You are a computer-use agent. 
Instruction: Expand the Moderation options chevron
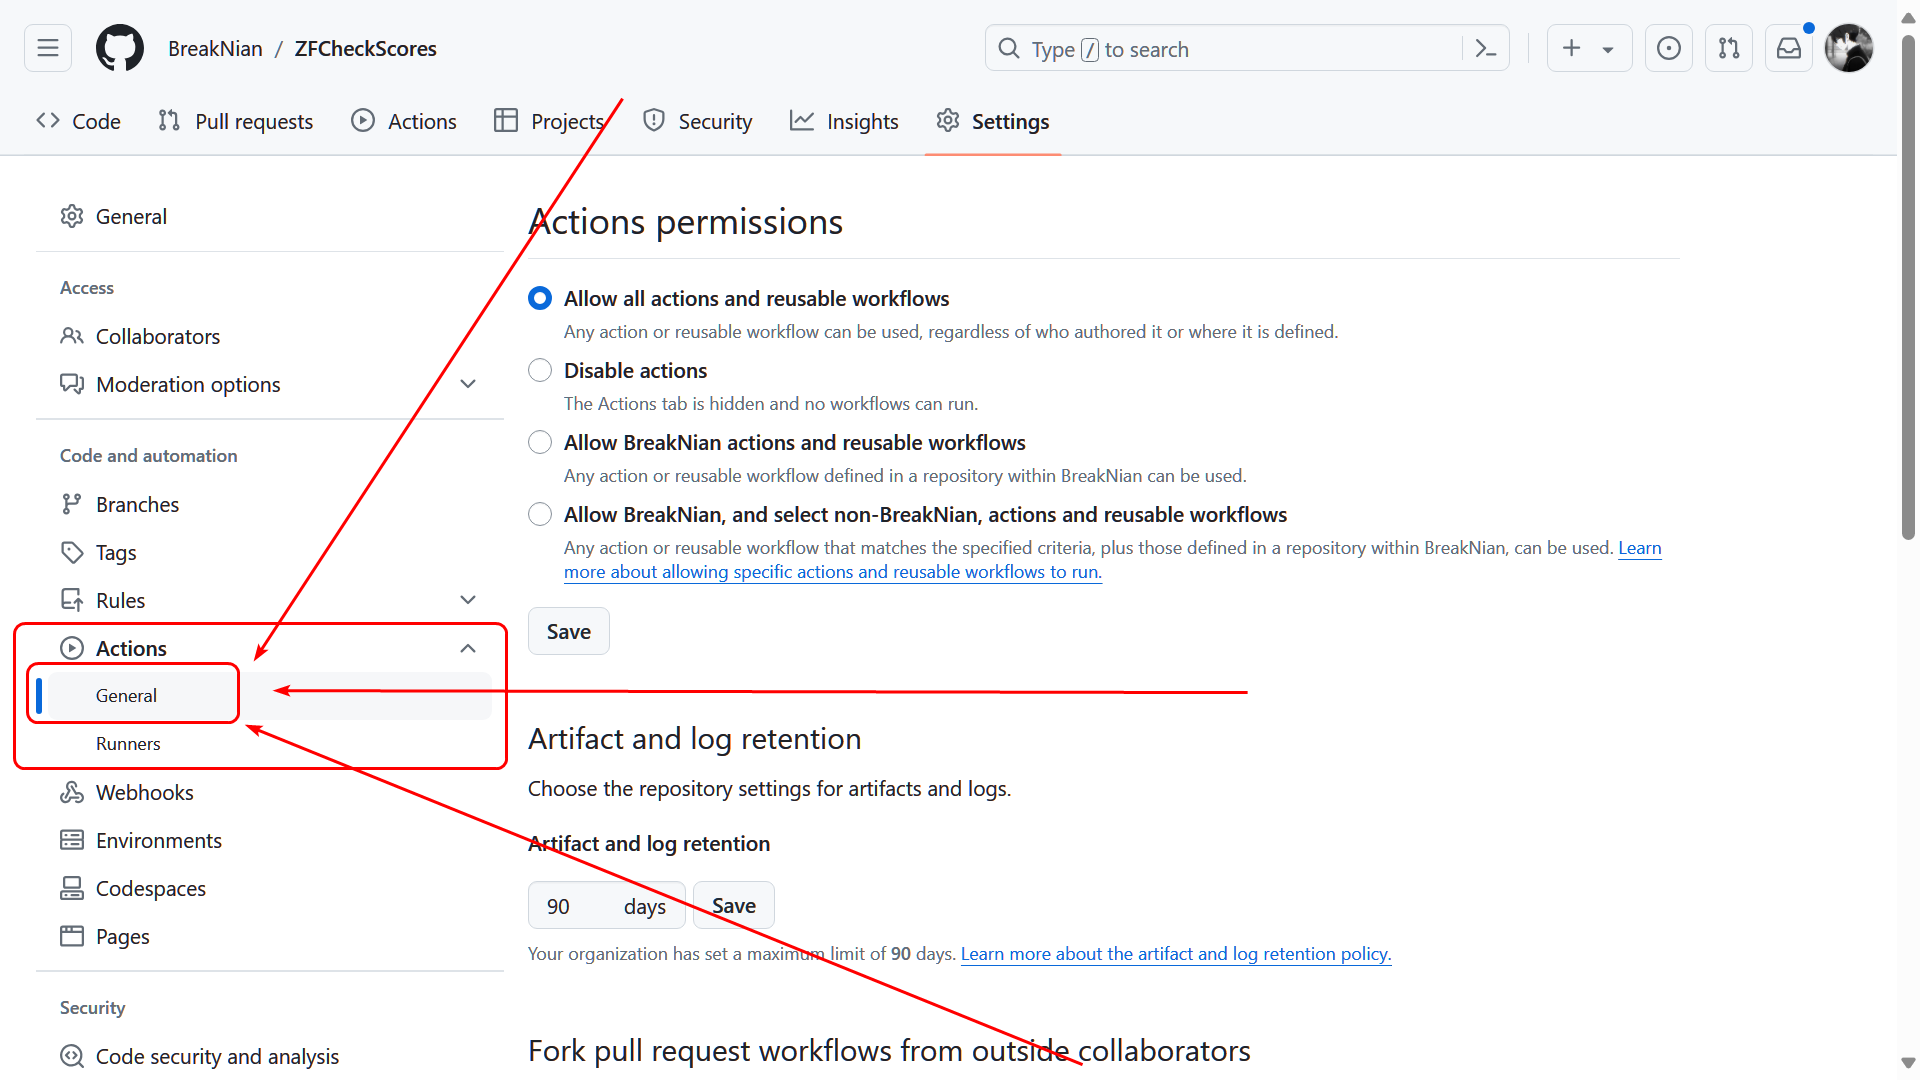(x=468, y=384)
